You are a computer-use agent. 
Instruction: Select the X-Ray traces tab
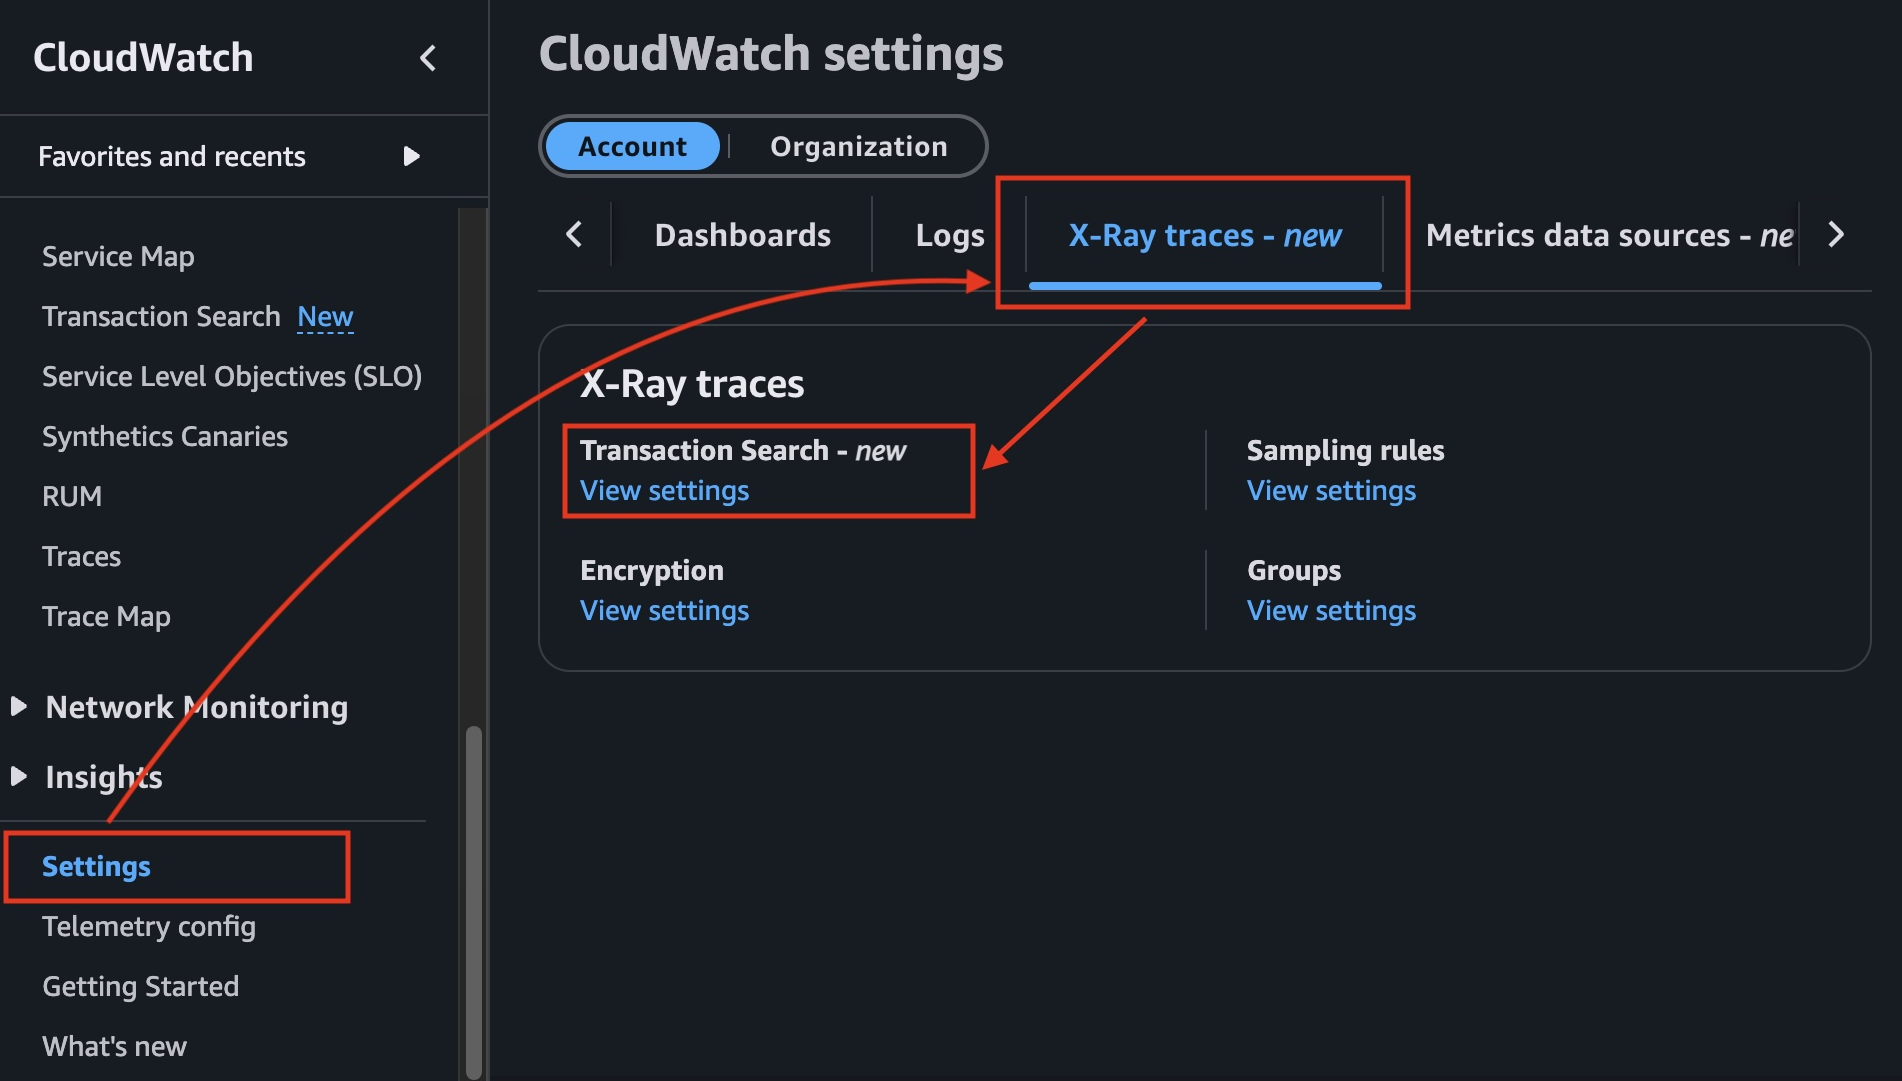1204,235
